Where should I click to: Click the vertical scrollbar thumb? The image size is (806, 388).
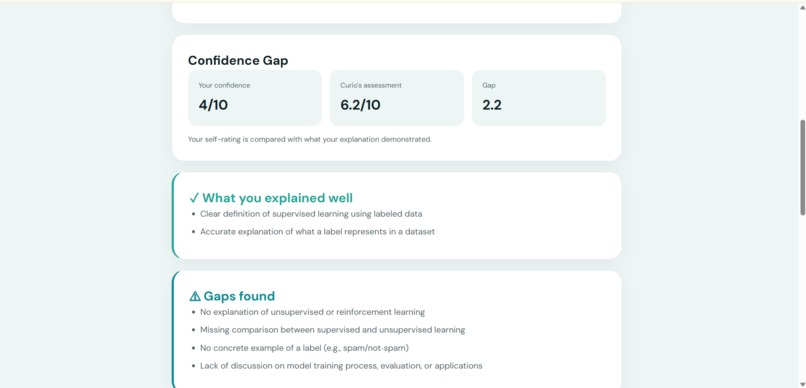point(802,168)
